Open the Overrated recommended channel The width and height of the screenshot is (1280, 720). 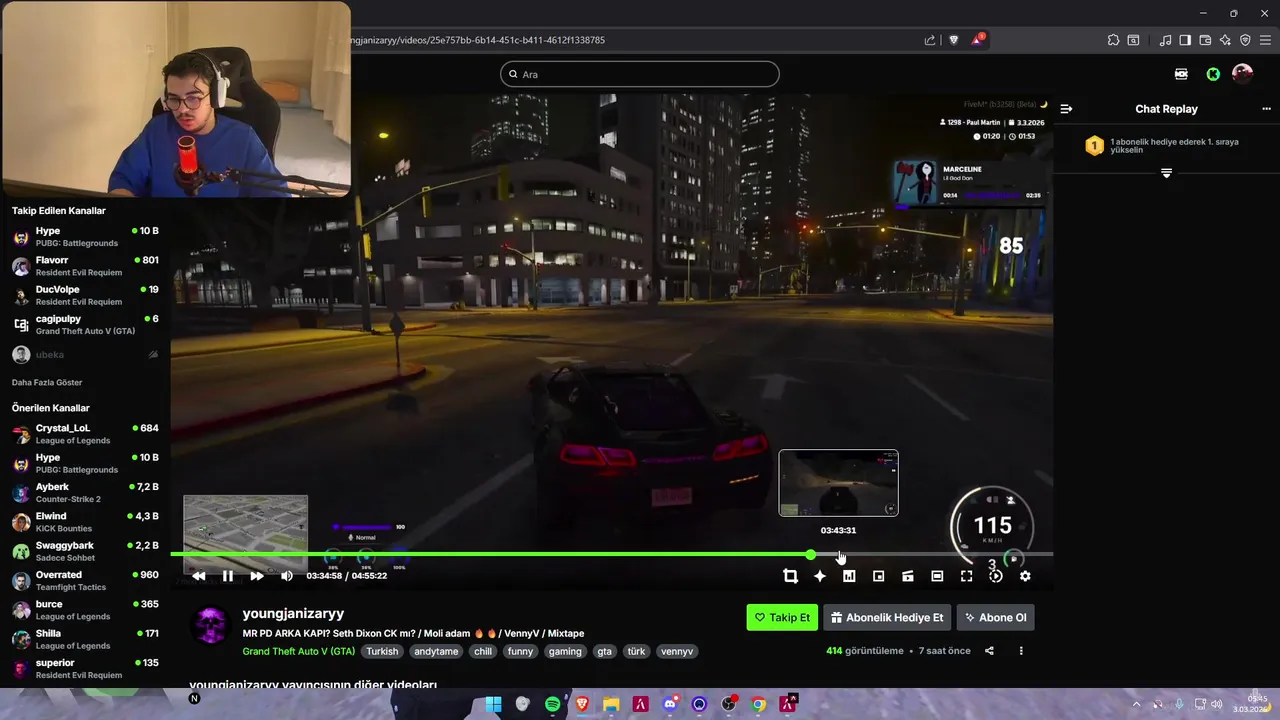click(x=85, y=581)
